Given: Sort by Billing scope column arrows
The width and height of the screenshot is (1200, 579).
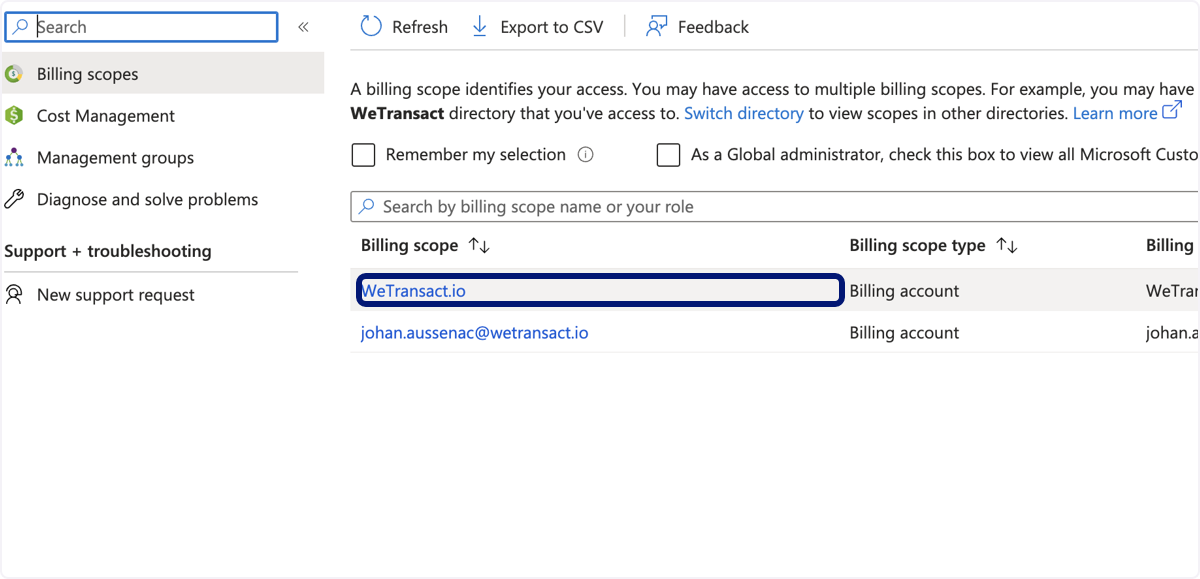Looking at the screenshot, I should (x=479, y=246).
